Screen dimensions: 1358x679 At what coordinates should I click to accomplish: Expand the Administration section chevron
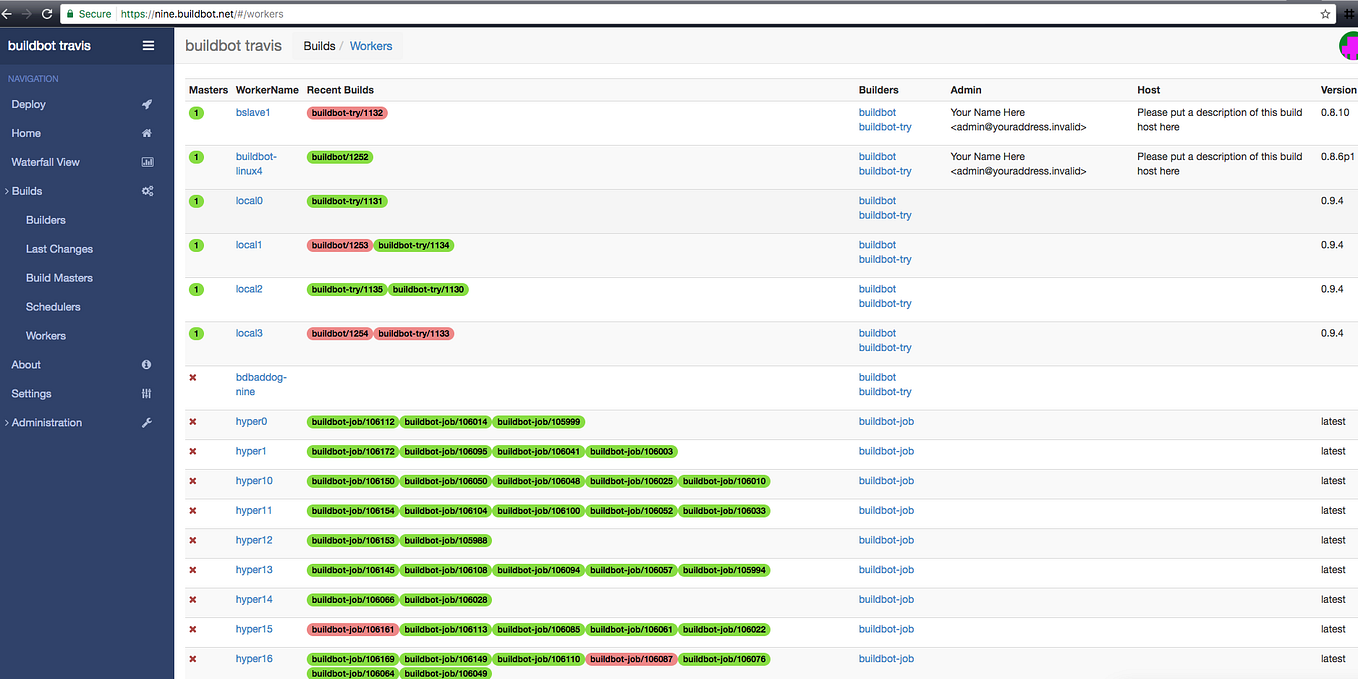click(6, 423)
